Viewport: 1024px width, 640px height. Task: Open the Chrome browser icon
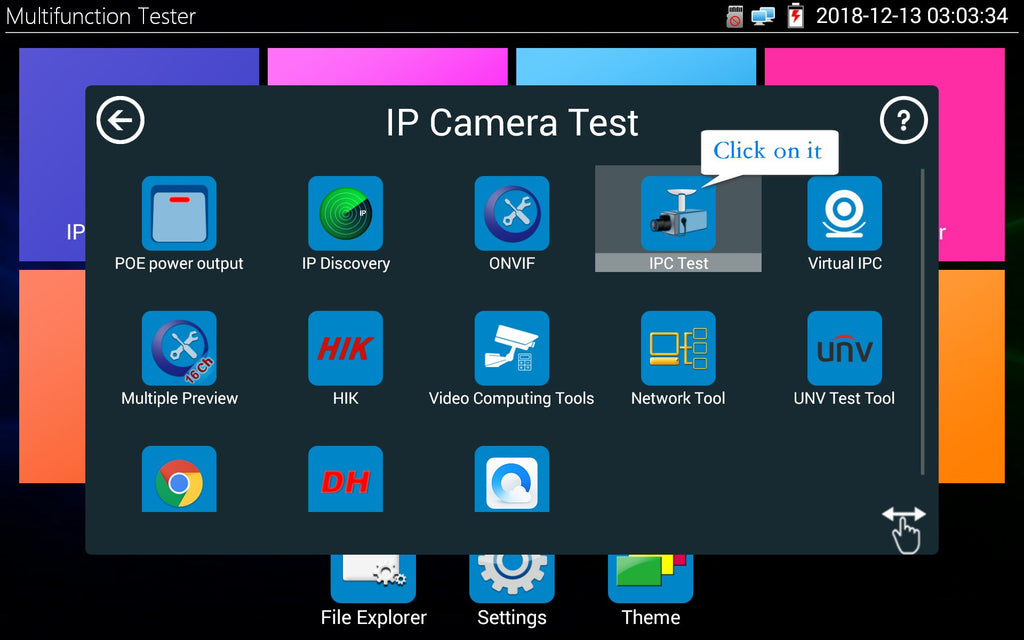(x=179, y=481)
